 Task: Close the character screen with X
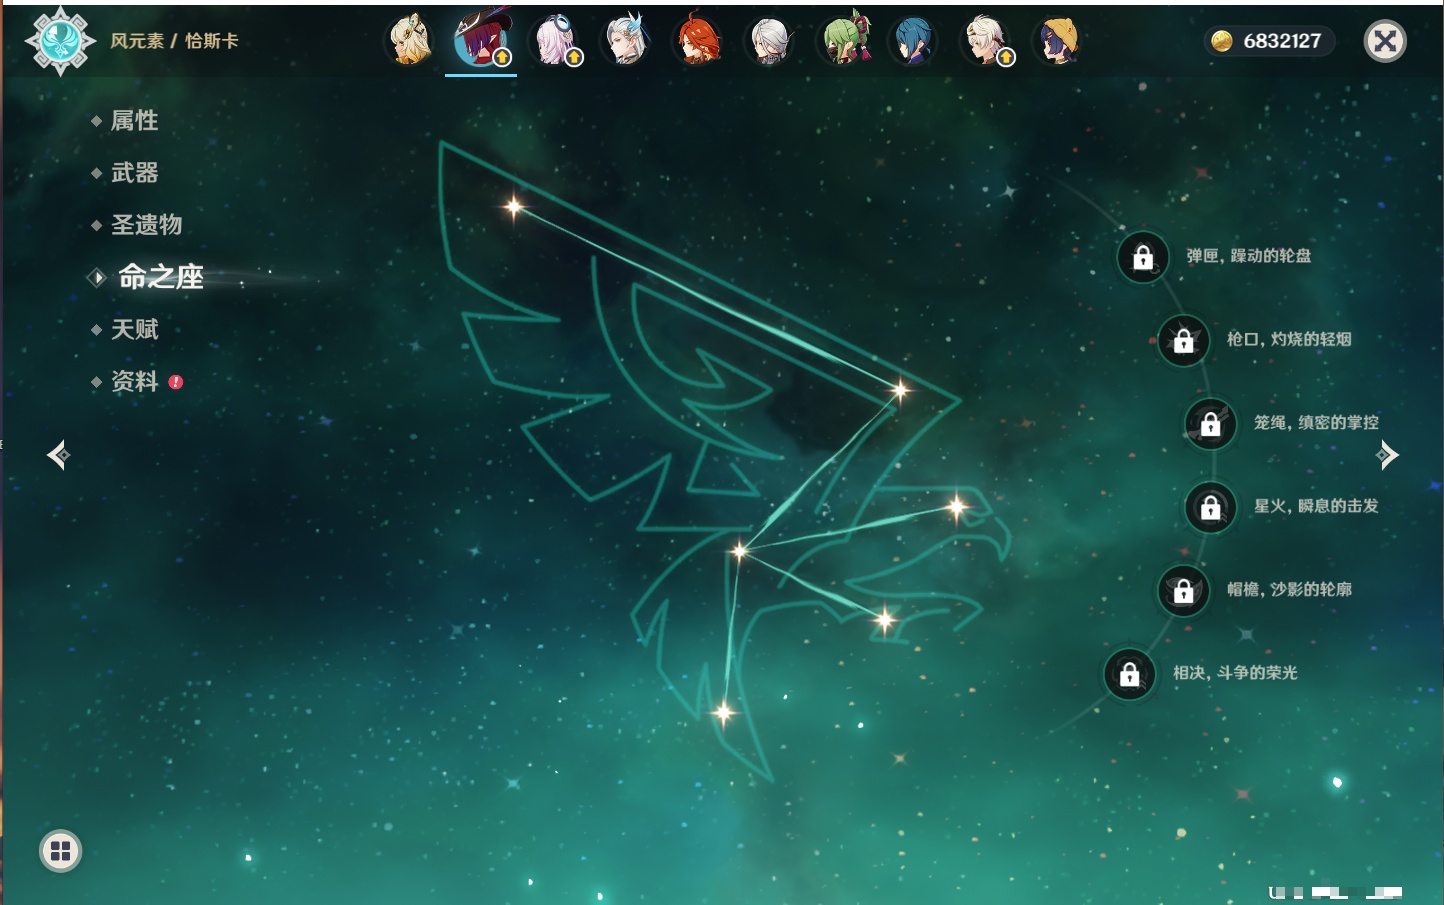(x=1385, y=41)
